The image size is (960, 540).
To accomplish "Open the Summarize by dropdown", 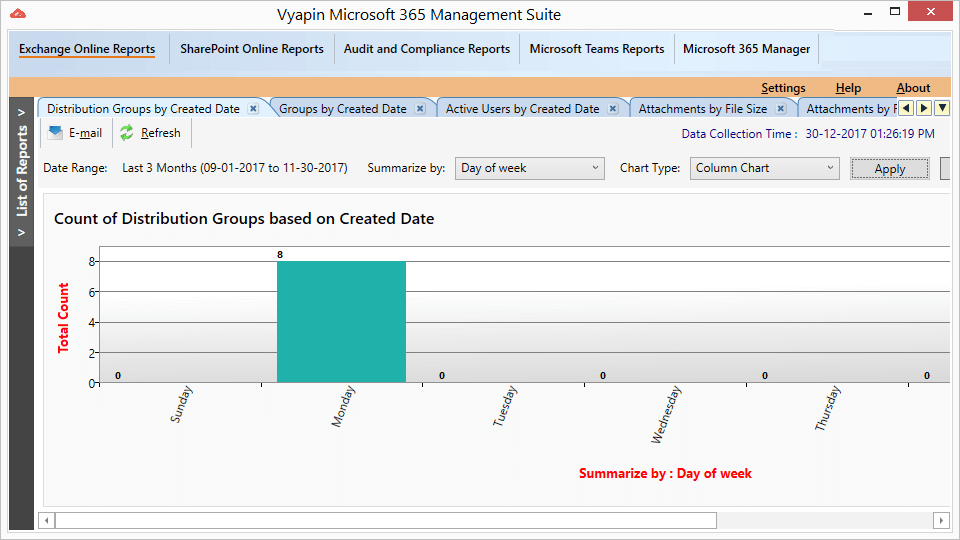I will coord(530,168).
